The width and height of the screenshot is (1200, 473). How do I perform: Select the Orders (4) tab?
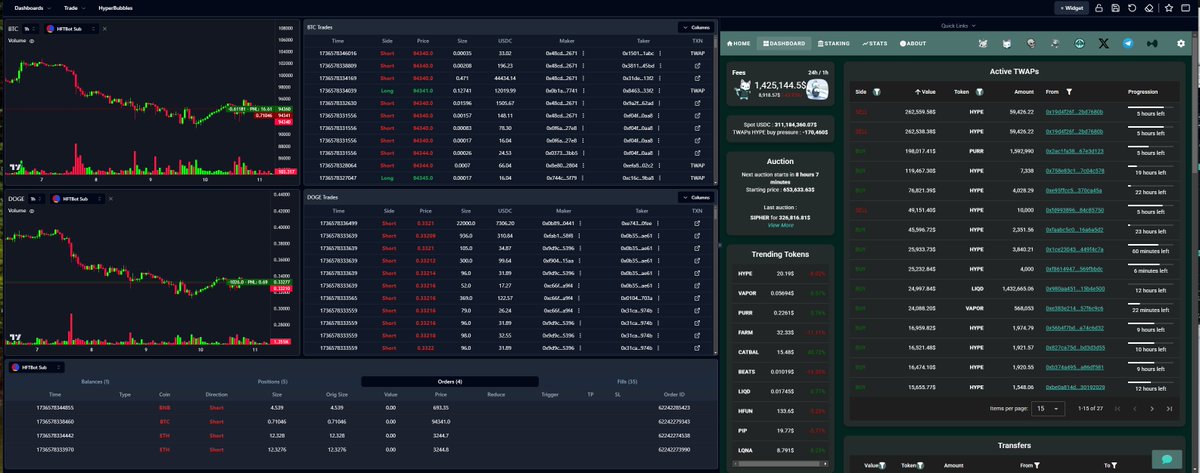[x=450, y=382]
